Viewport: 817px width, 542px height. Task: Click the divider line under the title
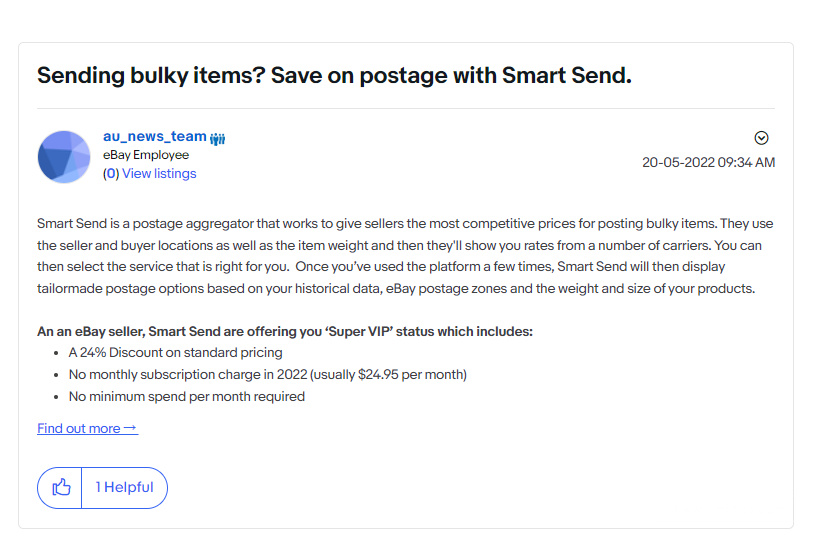405,108
